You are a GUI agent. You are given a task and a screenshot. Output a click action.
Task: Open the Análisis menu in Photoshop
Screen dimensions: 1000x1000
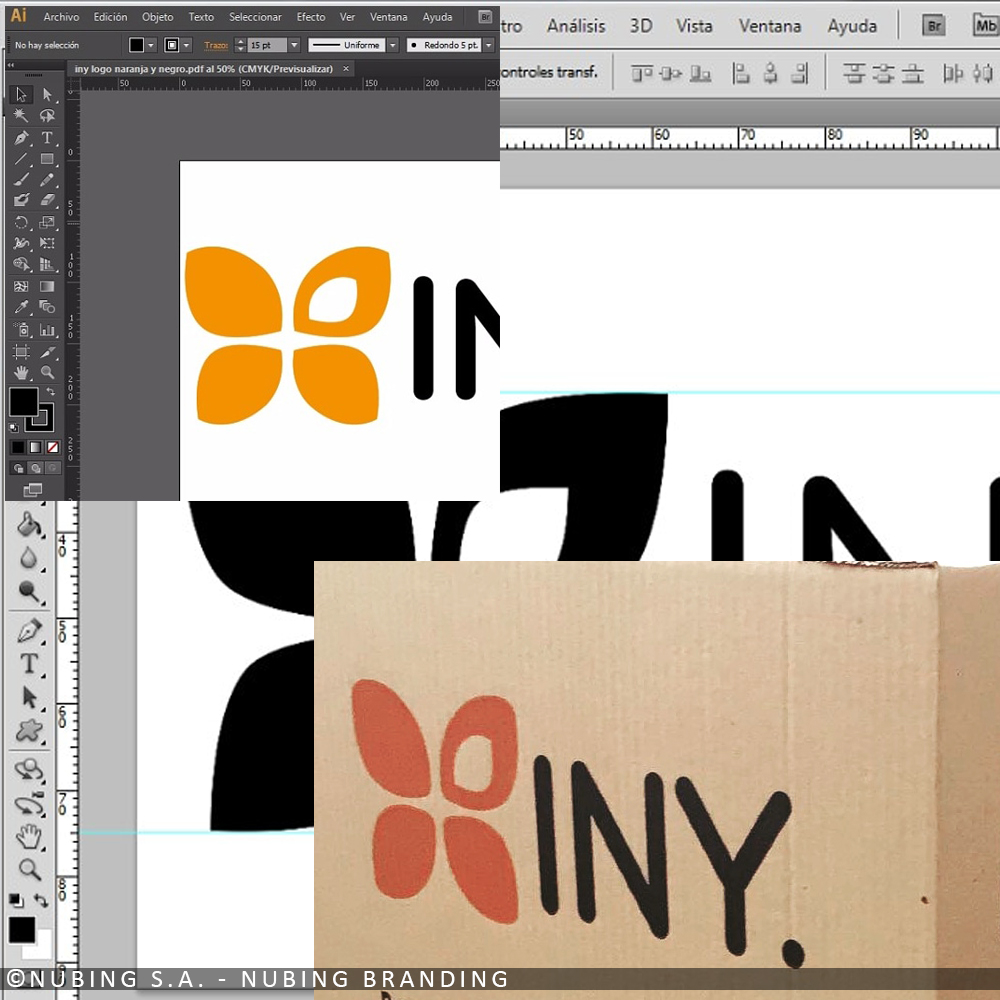(577, 26)
